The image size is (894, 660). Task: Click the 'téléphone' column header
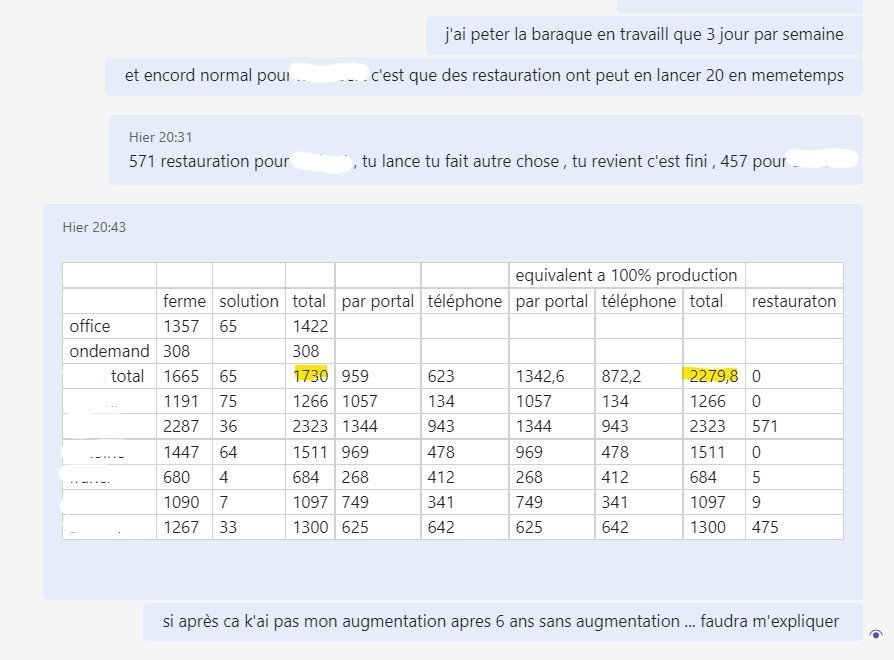464,300
